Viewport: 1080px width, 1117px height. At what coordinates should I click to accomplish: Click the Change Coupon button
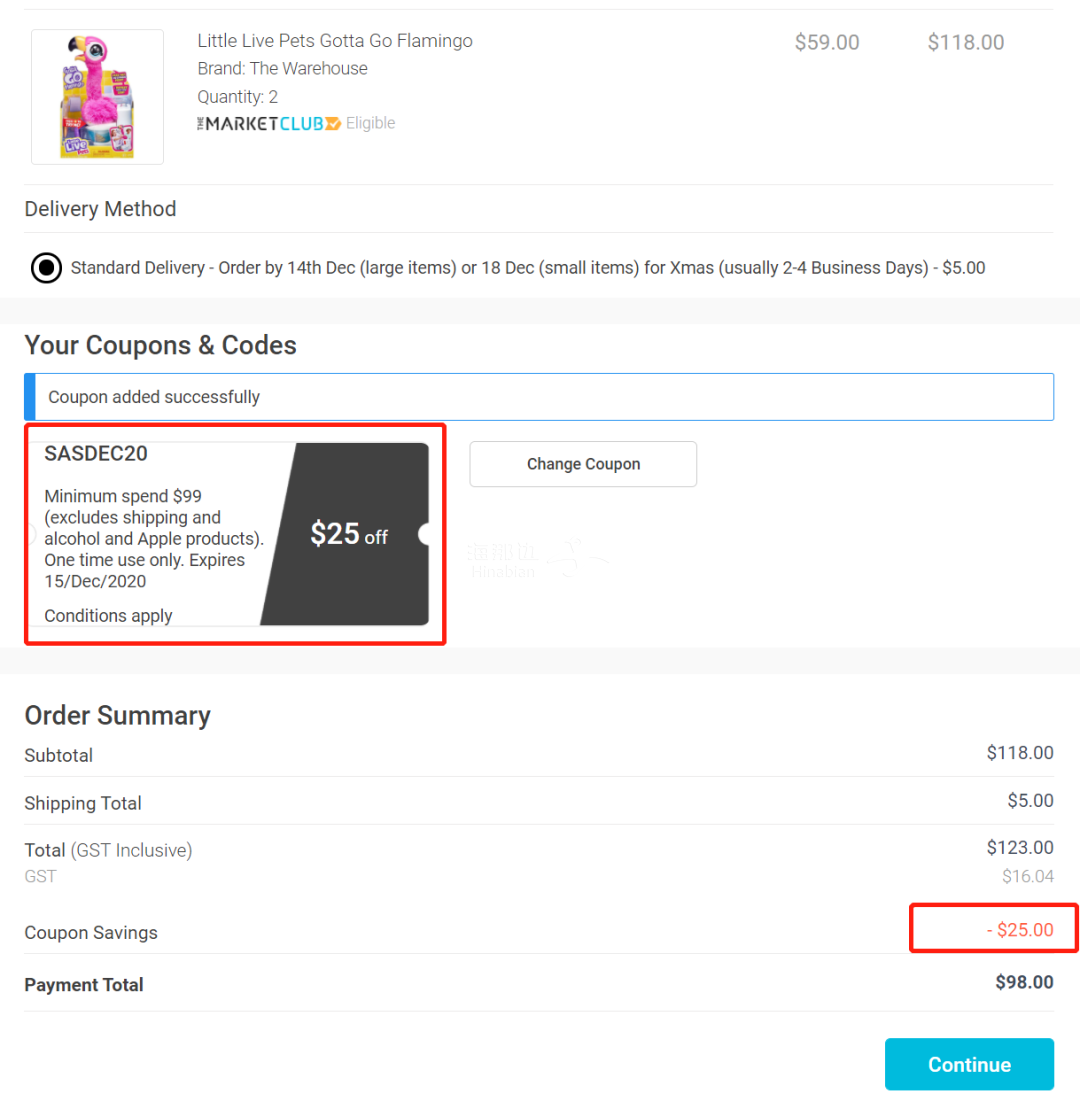583,464
